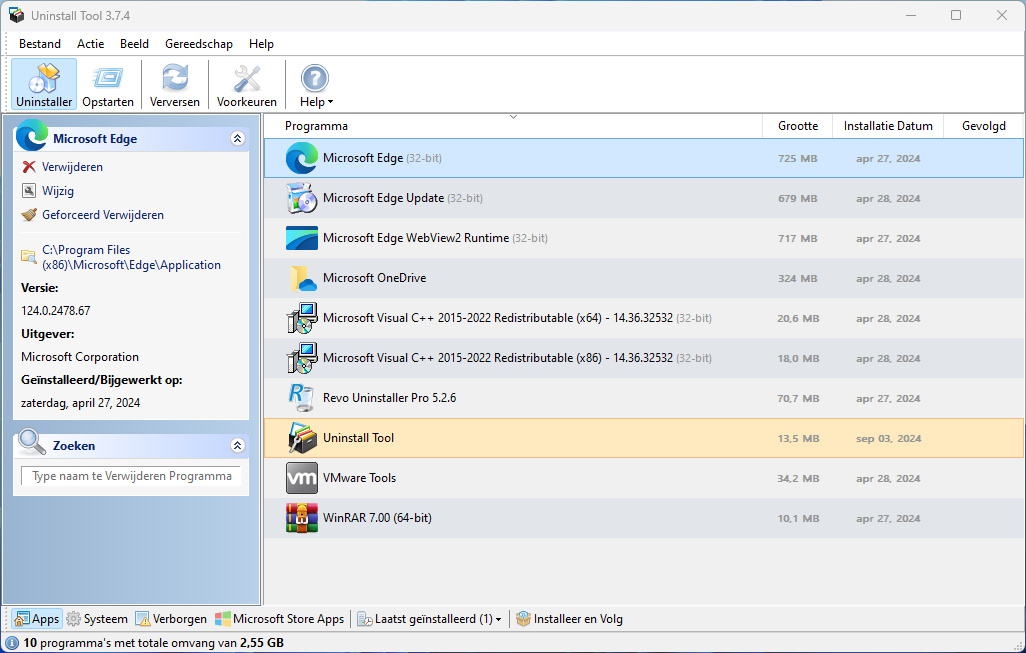1026x653 pixels.
Task: Select the Microsoft OneDrive row text
Action: pos(374,277)
